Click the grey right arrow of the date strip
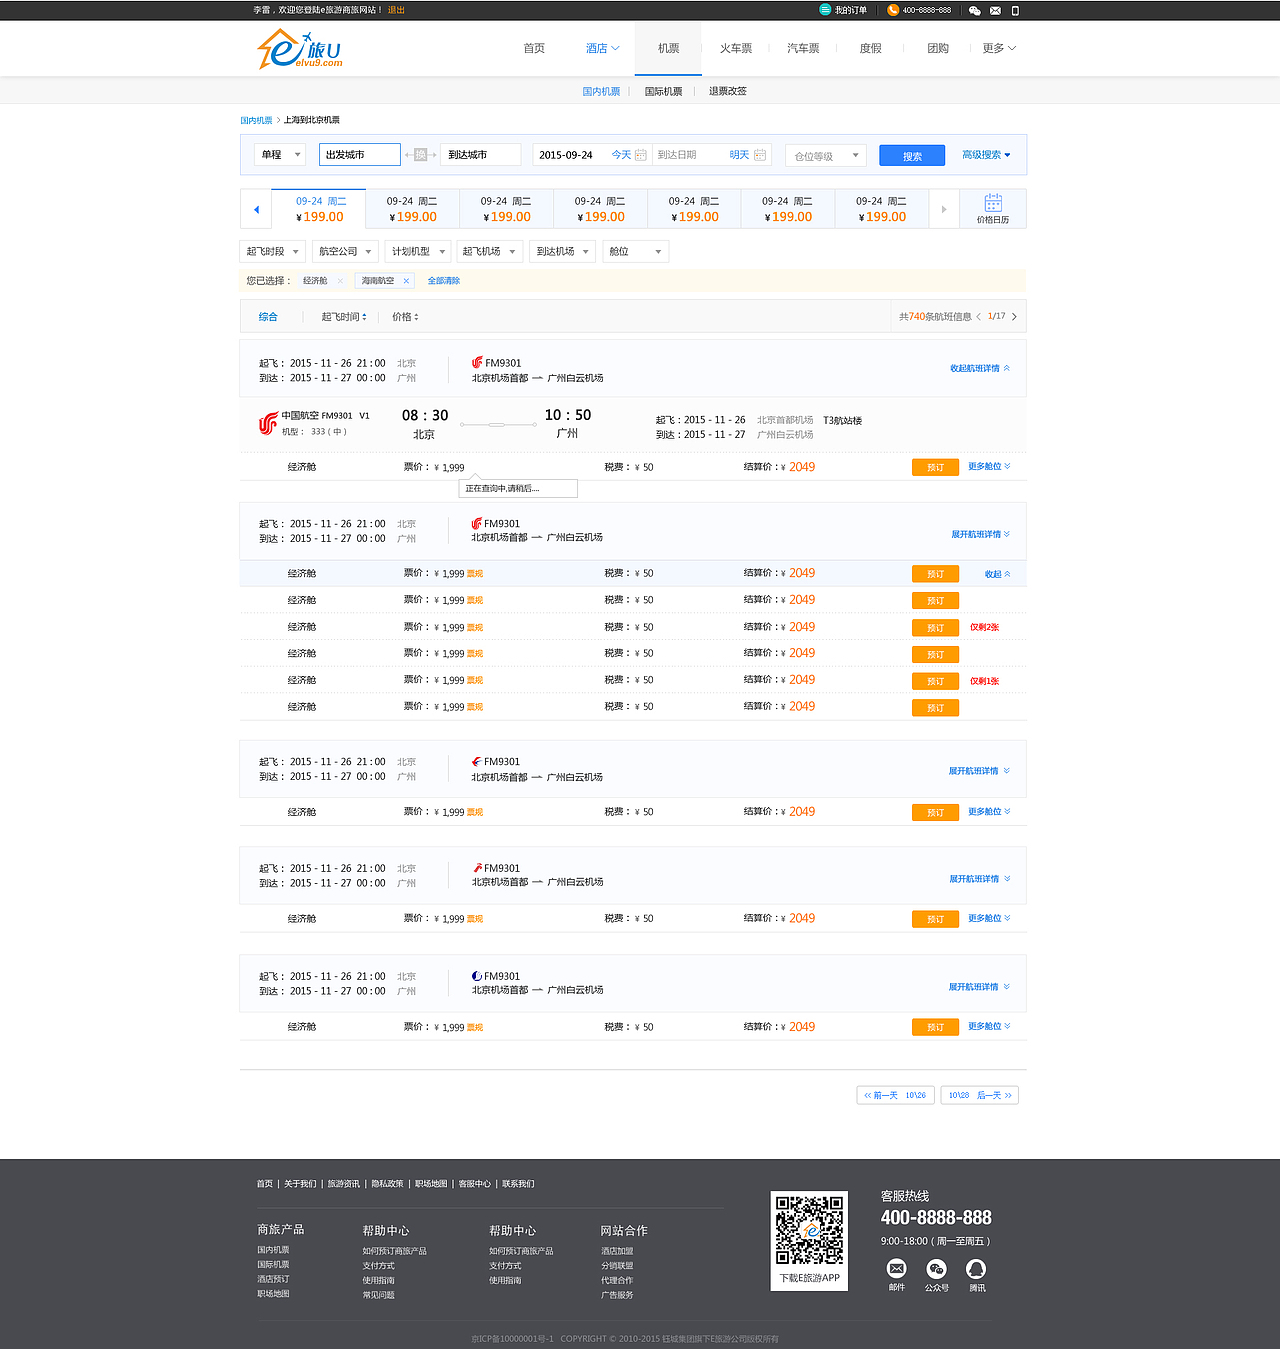 click(x=943, y=209)
